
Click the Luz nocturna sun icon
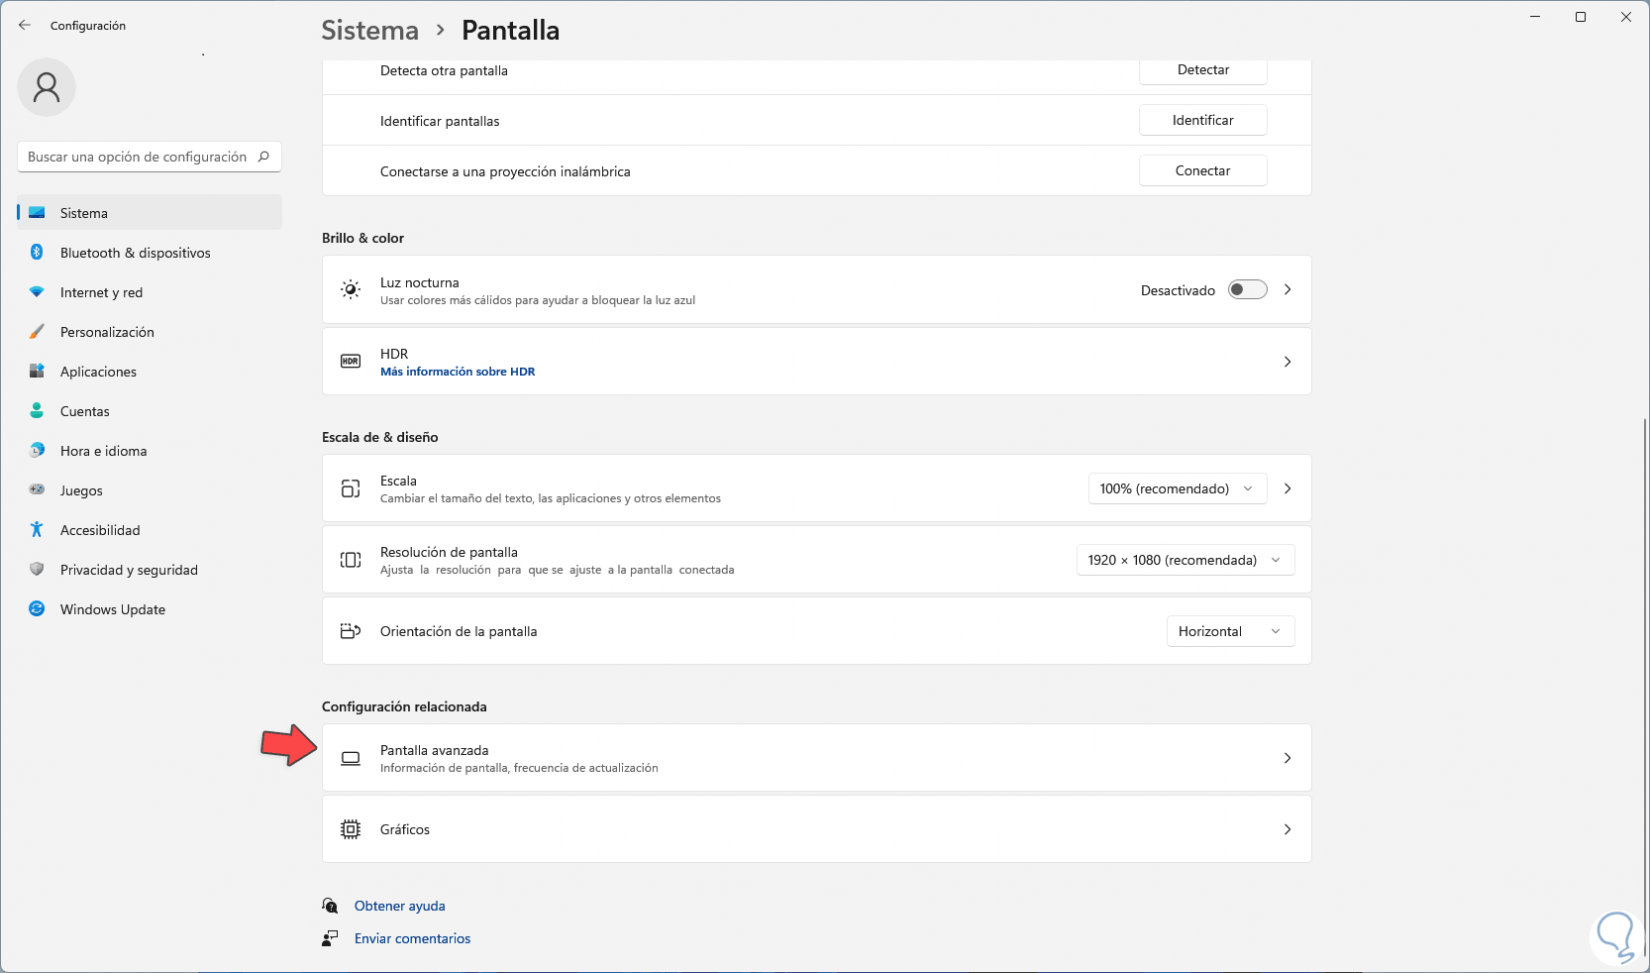[350, 290]
